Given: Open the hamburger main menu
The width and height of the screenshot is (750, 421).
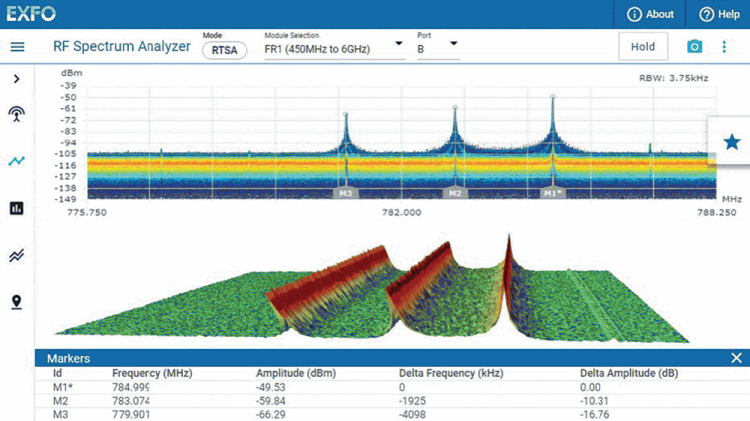Looking at the screenshot, I should pyautogui.click(x=17, y=47).
